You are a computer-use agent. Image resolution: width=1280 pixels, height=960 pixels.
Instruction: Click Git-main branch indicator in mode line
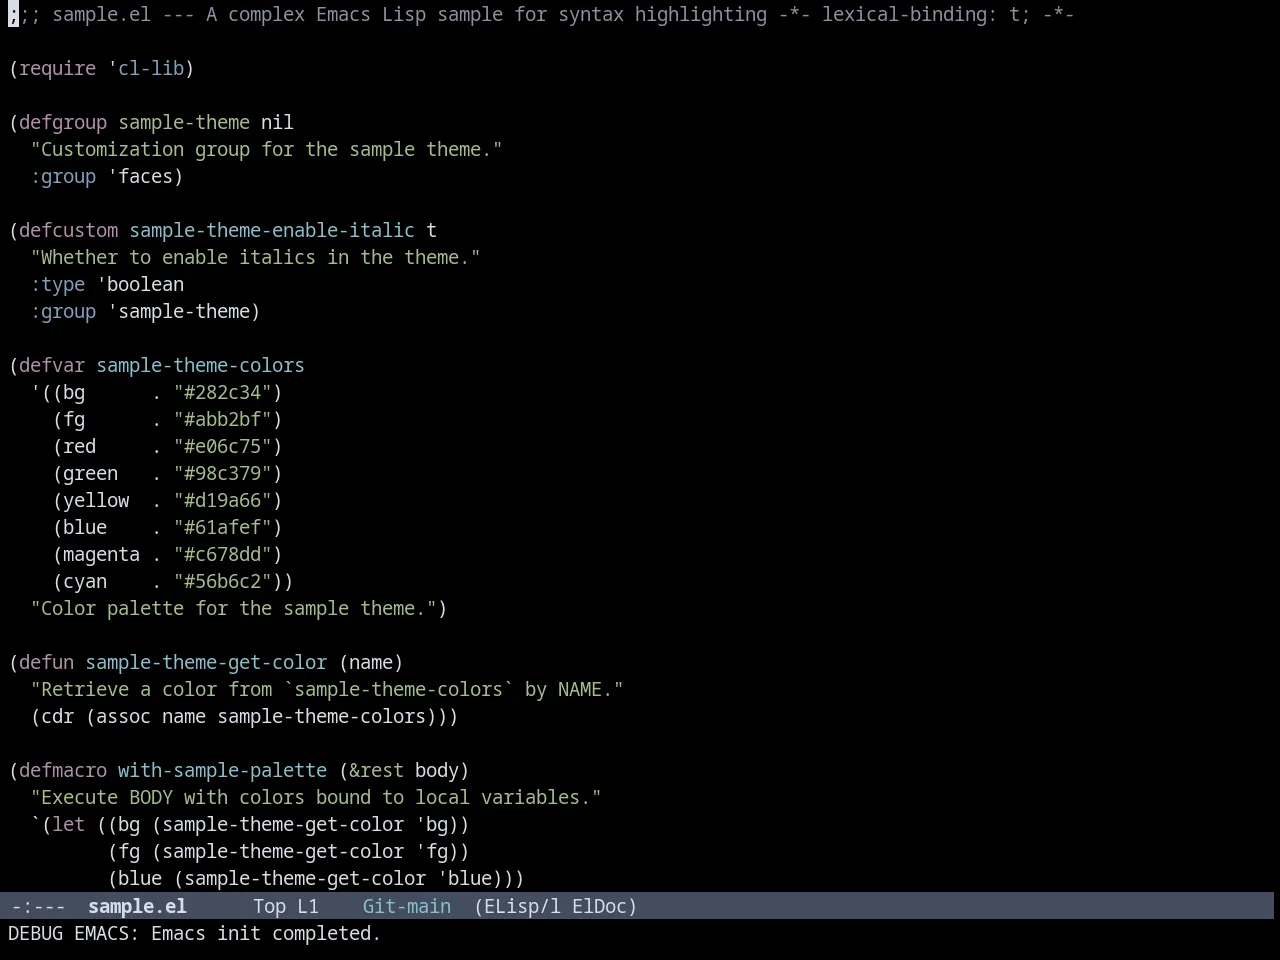pyautogui.click(x=406, y=906)
